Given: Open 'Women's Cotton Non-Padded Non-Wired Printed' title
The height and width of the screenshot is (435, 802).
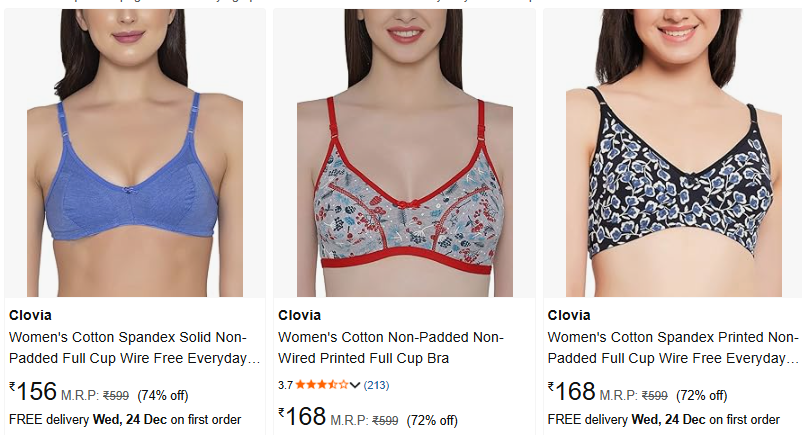Looking at the screenshot, I should click(391, 348).
